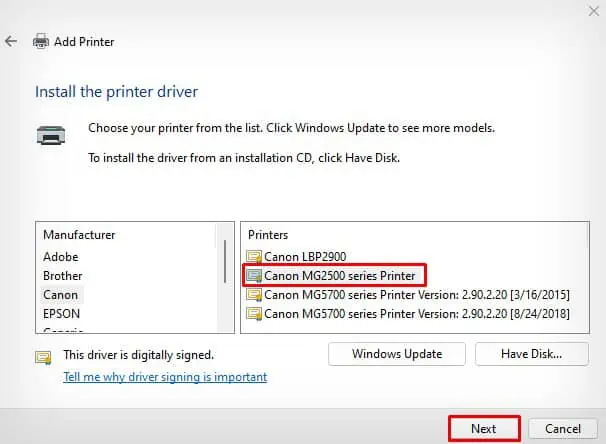Proceed with the Next button

pos(483,428)
